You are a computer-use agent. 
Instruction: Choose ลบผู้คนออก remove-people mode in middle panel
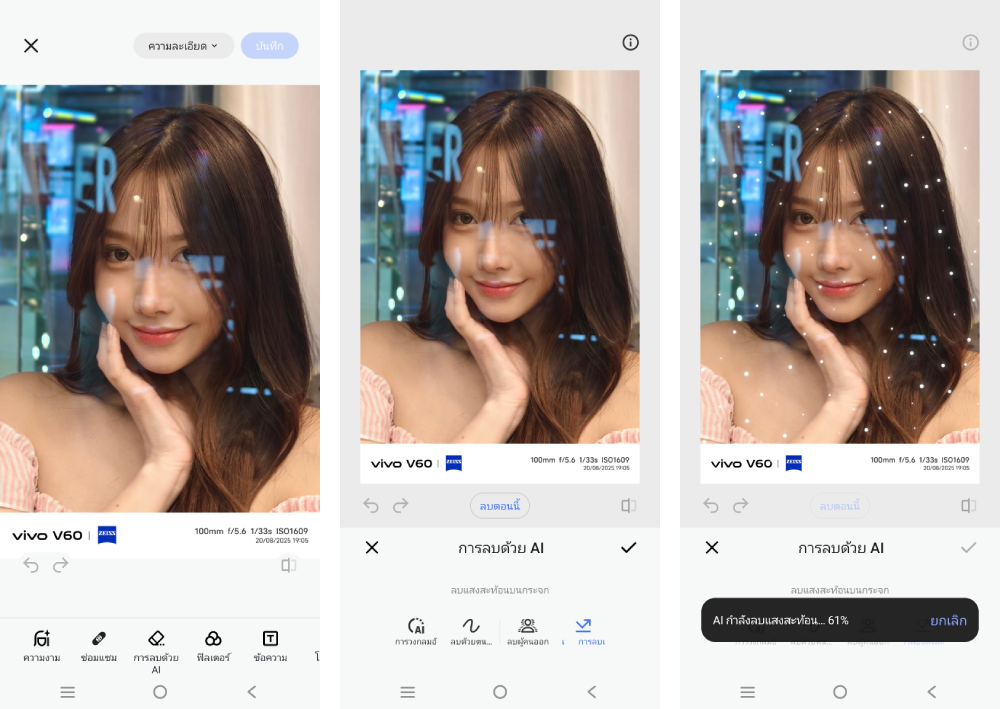[x=528, y=632]
